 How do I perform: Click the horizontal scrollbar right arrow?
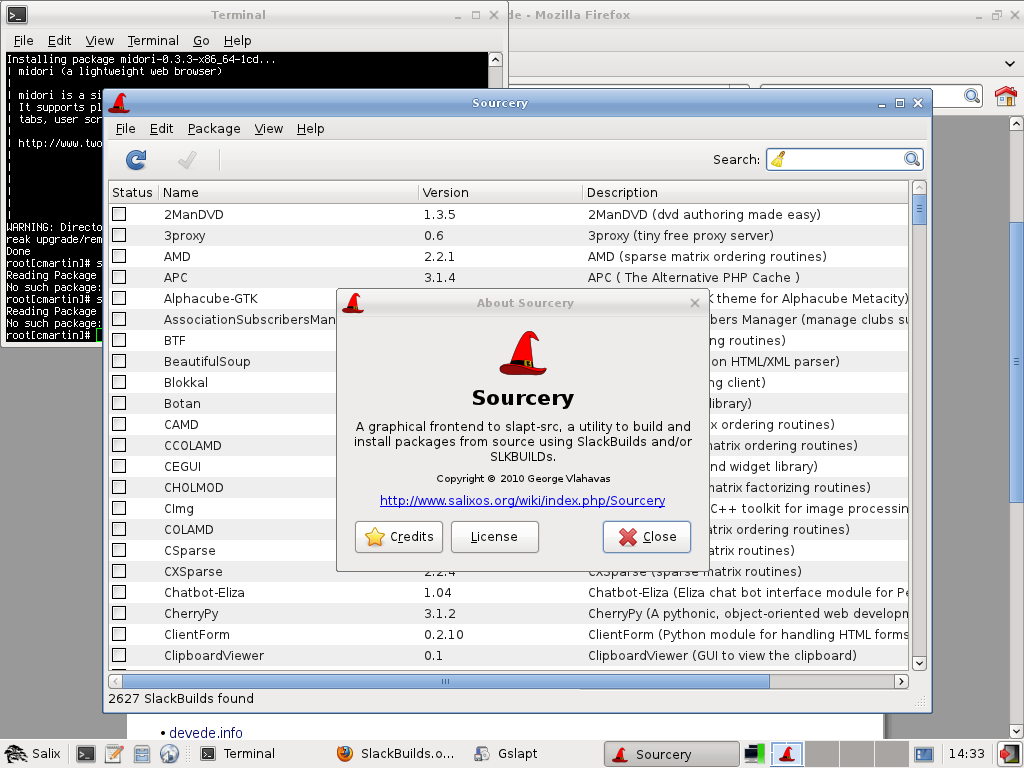[901, 681]
